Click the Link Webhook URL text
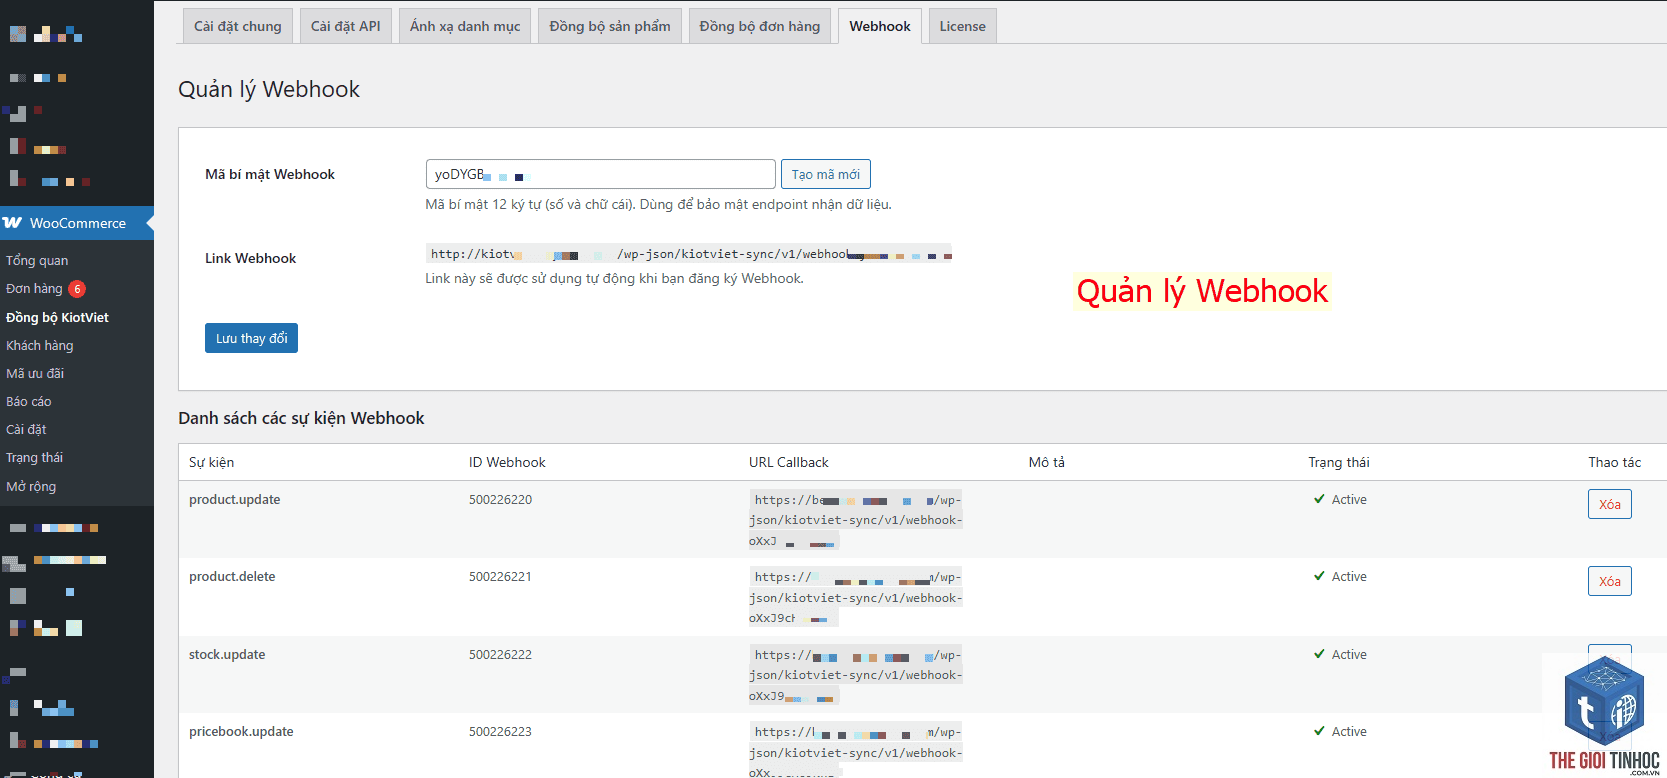This screenshot has height=778, width=1667. 689,254
